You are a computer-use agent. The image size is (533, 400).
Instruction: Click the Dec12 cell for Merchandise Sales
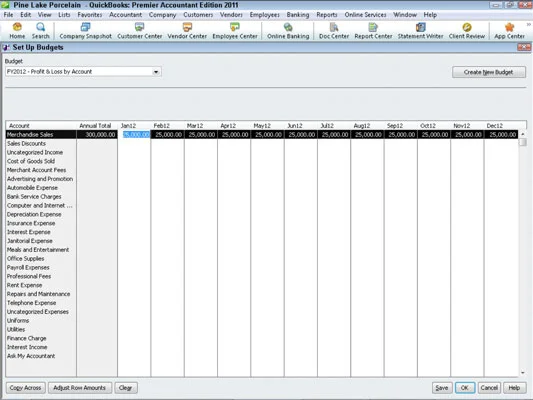point(501,135)
